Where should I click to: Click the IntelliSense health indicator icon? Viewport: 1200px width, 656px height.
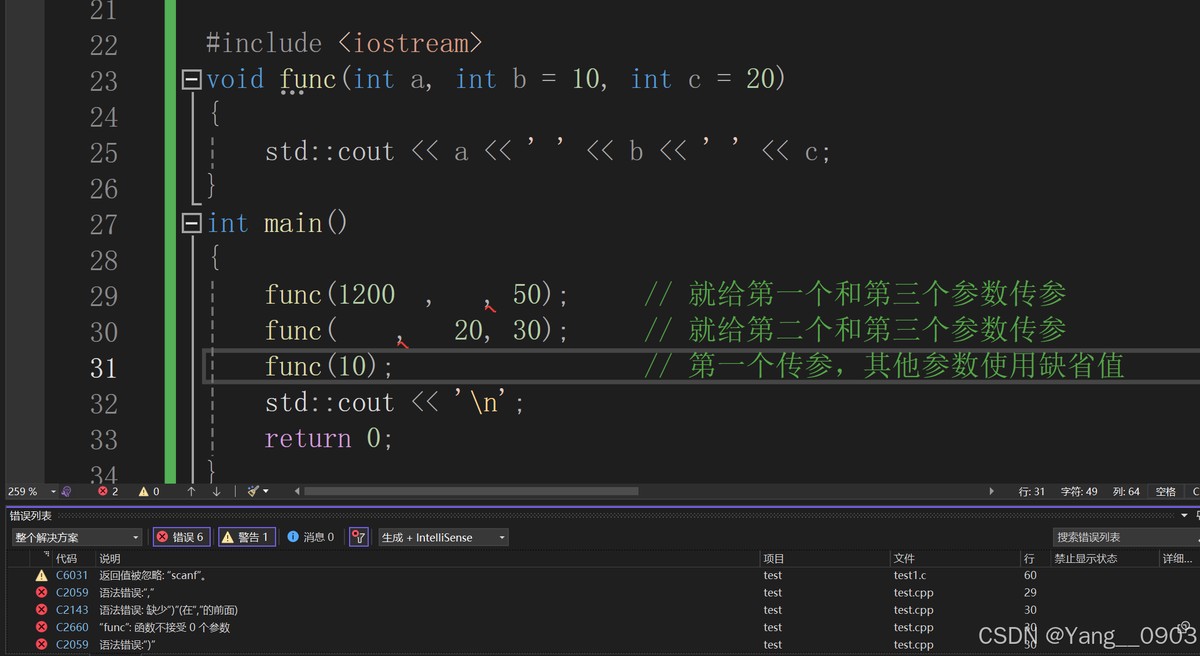coord(67,492)
